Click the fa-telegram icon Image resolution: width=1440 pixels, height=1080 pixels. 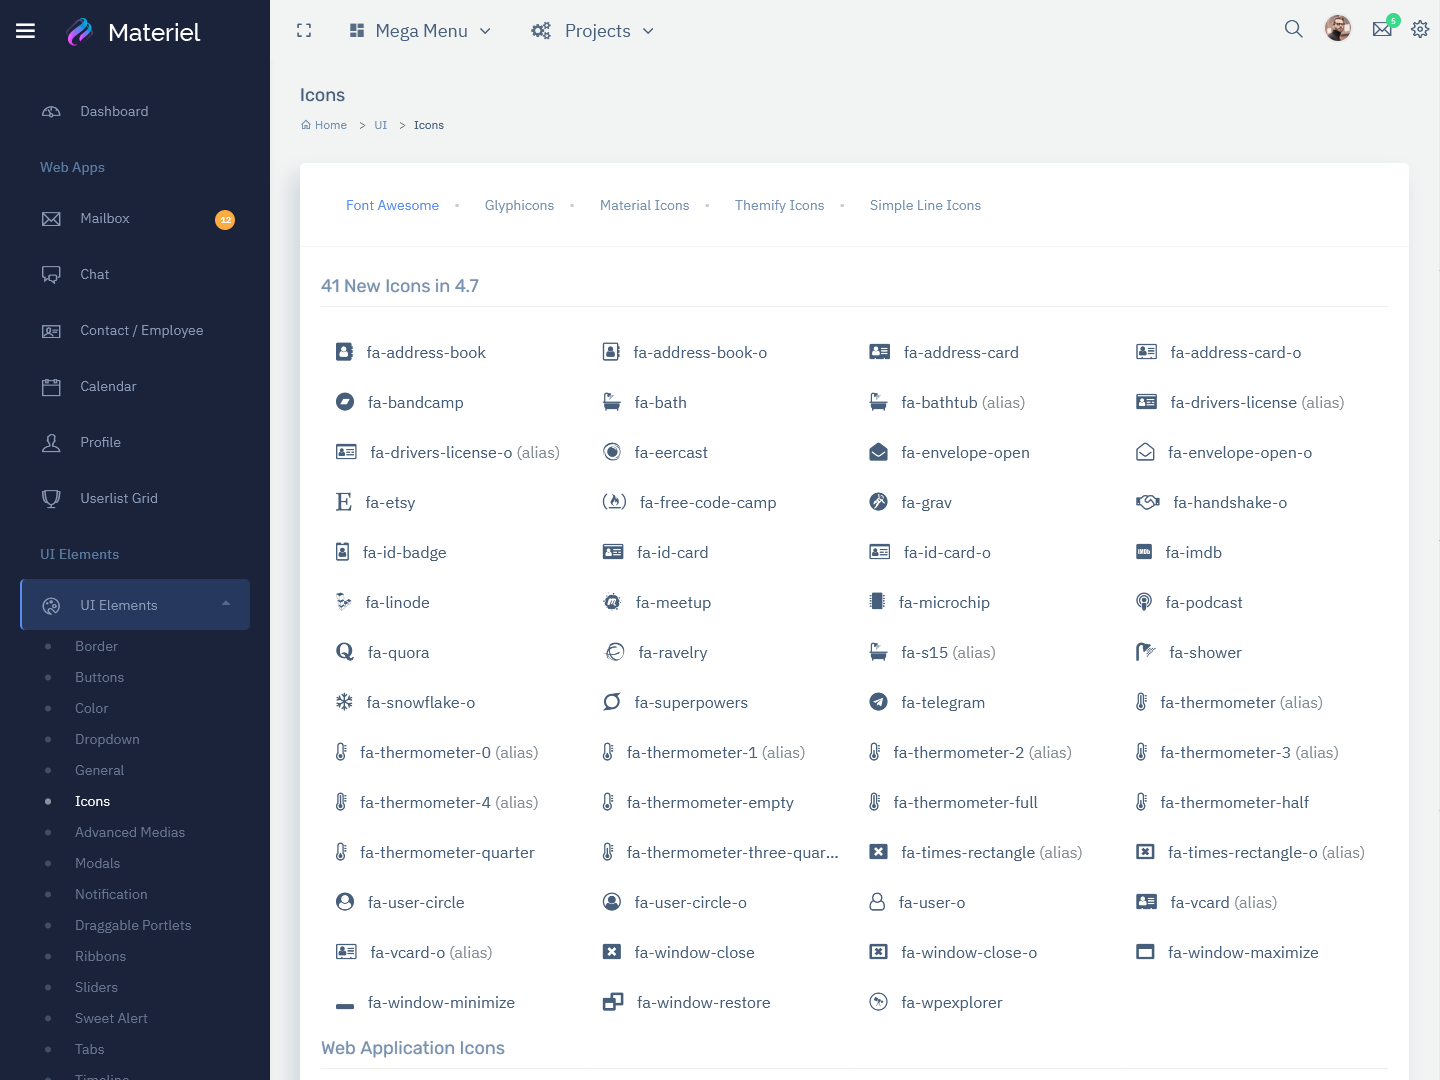click(878, 702)
